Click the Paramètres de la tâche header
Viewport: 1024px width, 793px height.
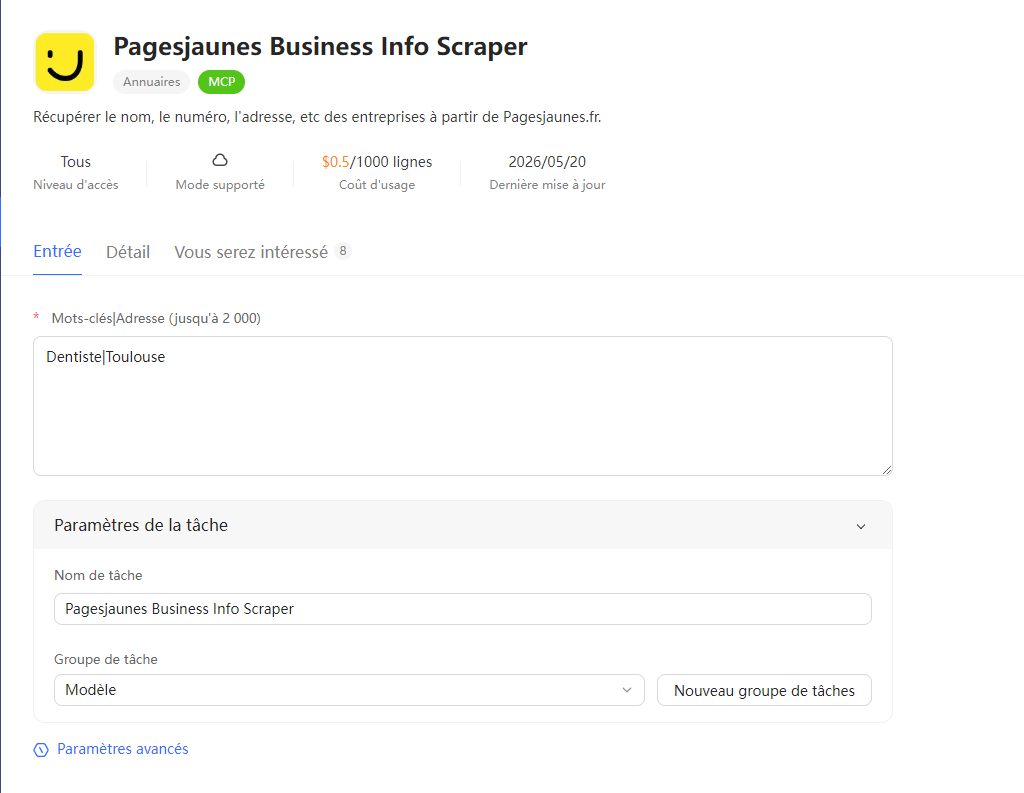pyautogui.click(x=462, y=525)
